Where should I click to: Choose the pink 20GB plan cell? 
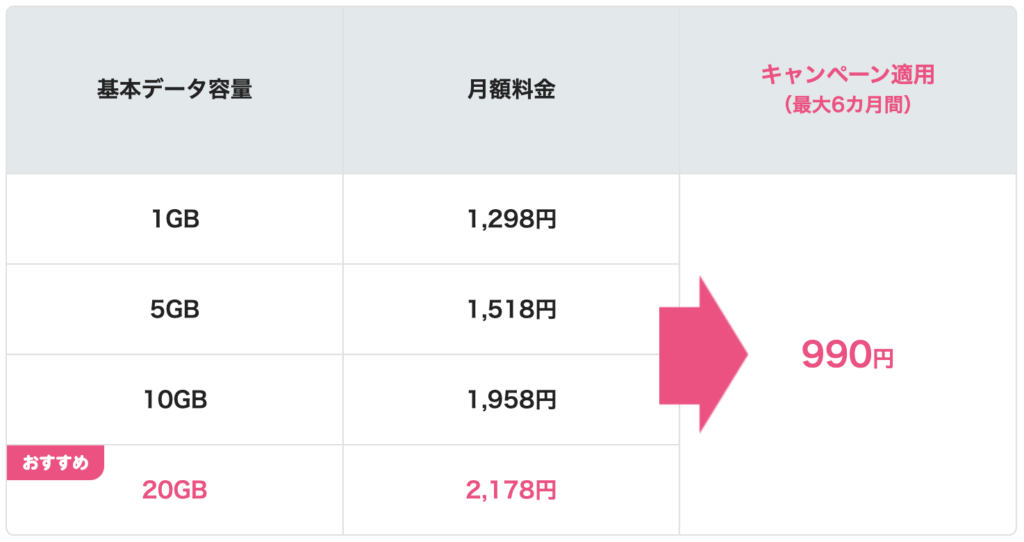point(174,490)
